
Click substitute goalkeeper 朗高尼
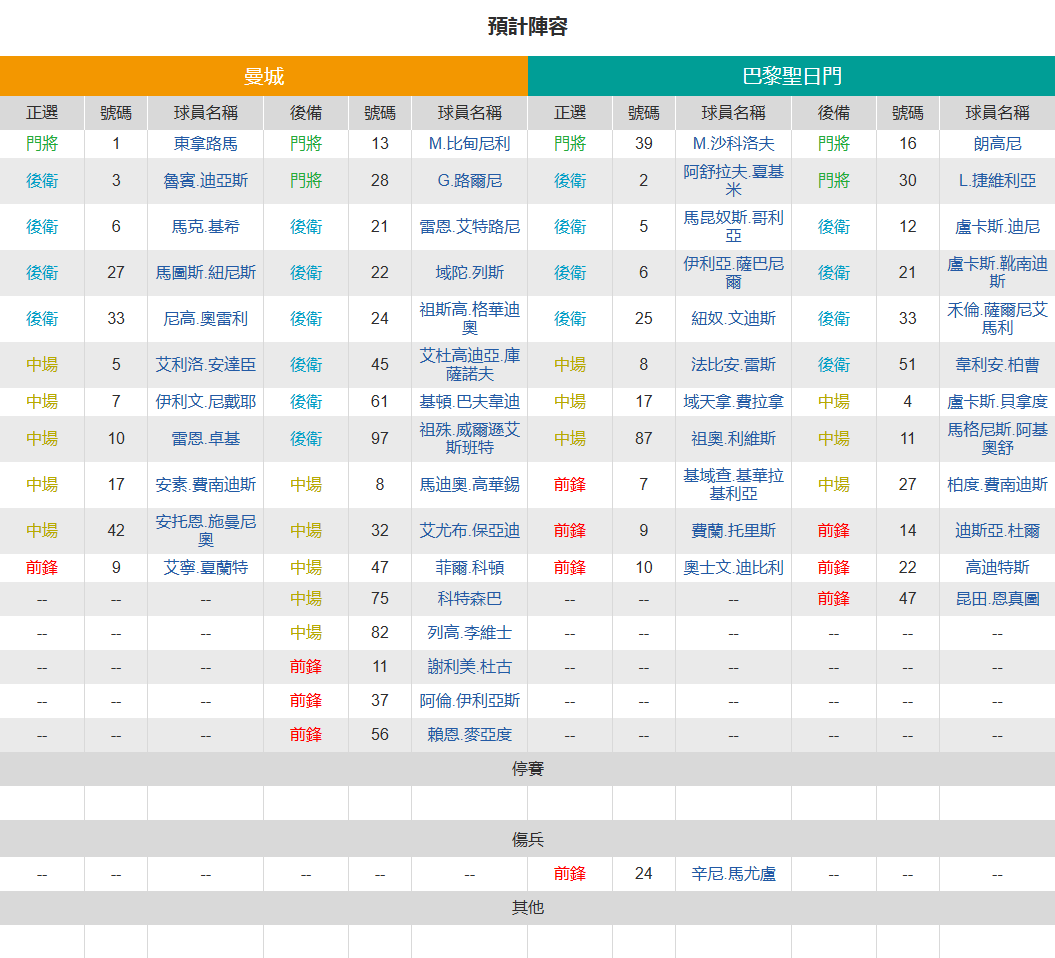click(x=997, y=144)
